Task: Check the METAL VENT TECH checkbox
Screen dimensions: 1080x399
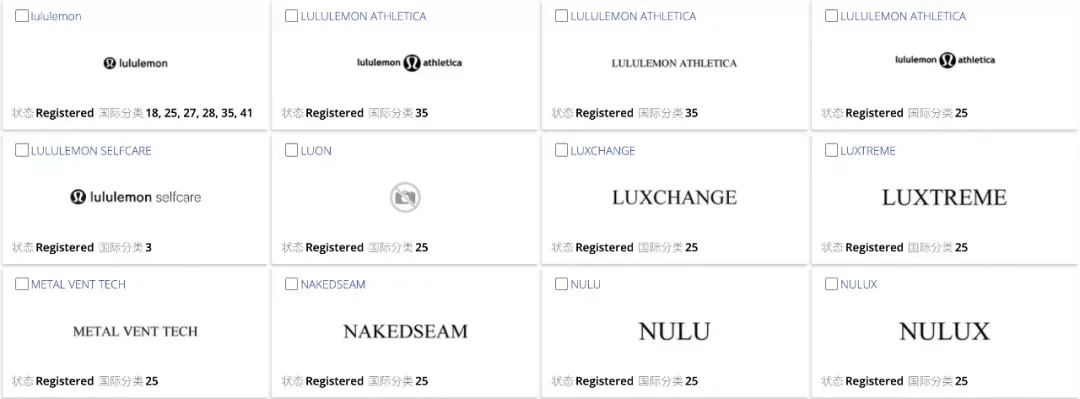Action: click(x=22, y=284)
